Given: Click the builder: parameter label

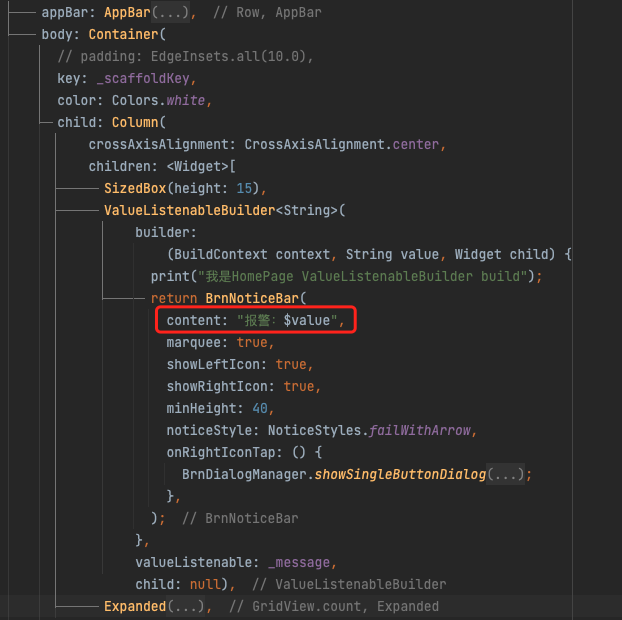Looking at the screenshot, I should (166, 232).
